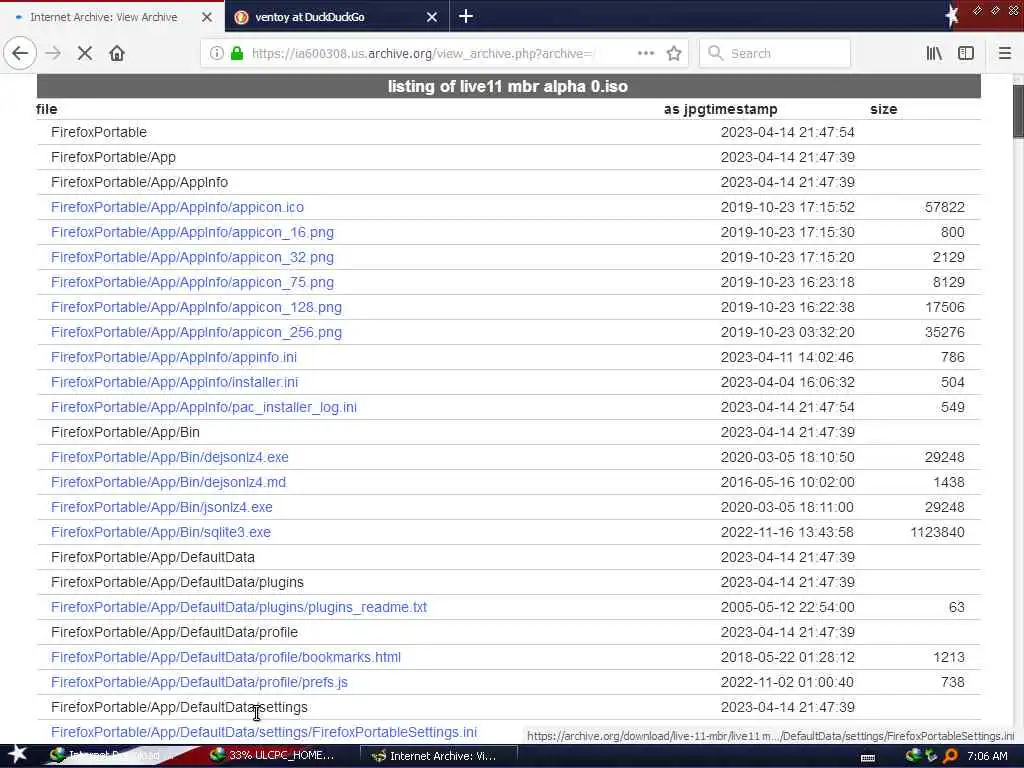Open the Firefox home page
The width and height of the screenshot is (1024, 768).
click(117, 53)
